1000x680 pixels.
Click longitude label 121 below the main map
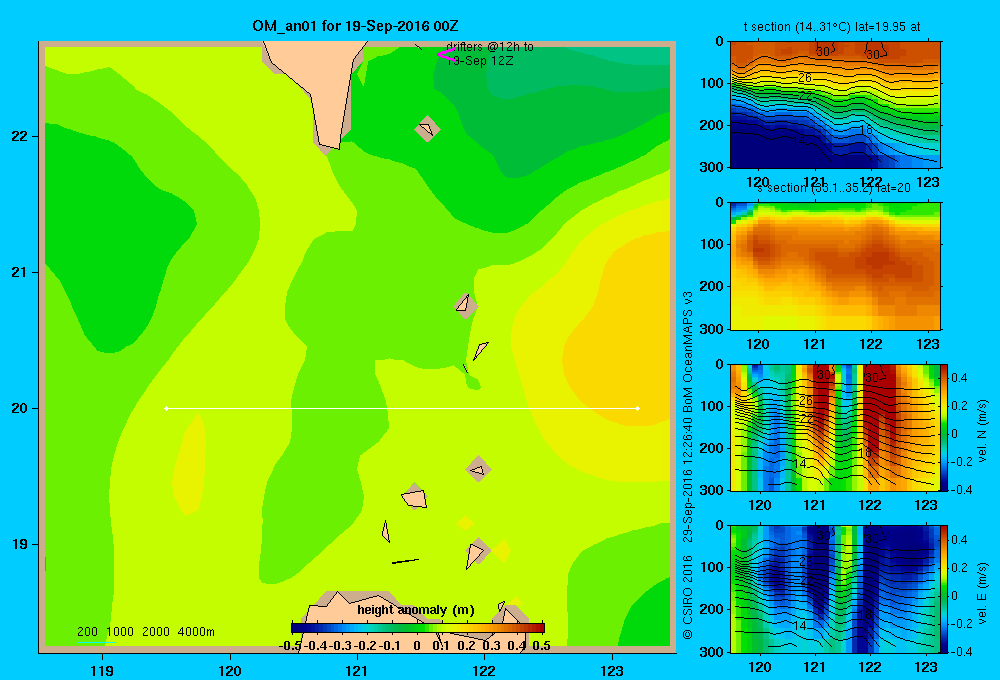point(357,670)
